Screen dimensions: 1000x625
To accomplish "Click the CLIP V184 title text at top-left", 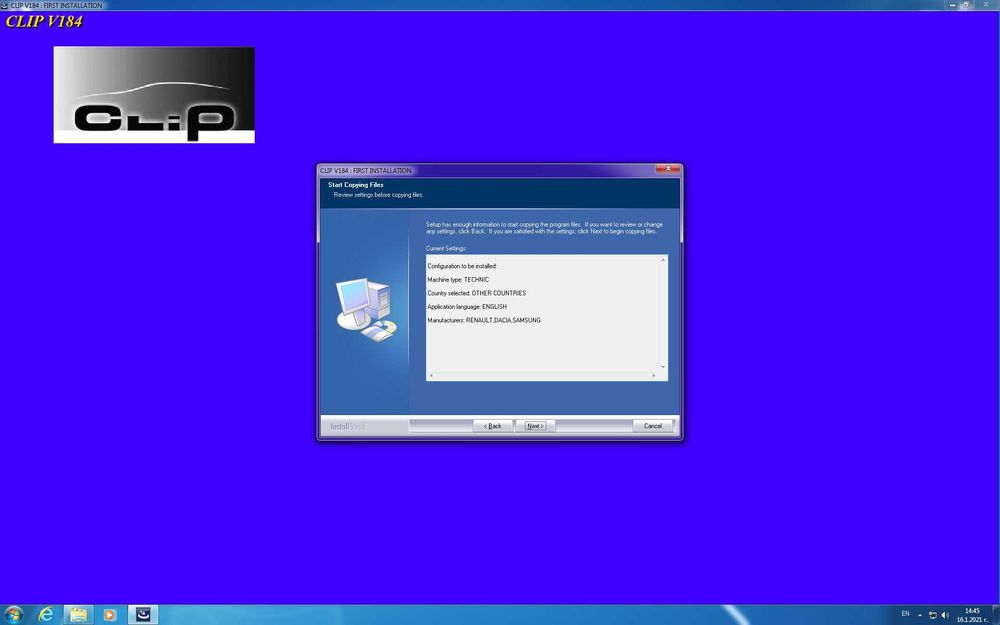I will click(44, 21).
